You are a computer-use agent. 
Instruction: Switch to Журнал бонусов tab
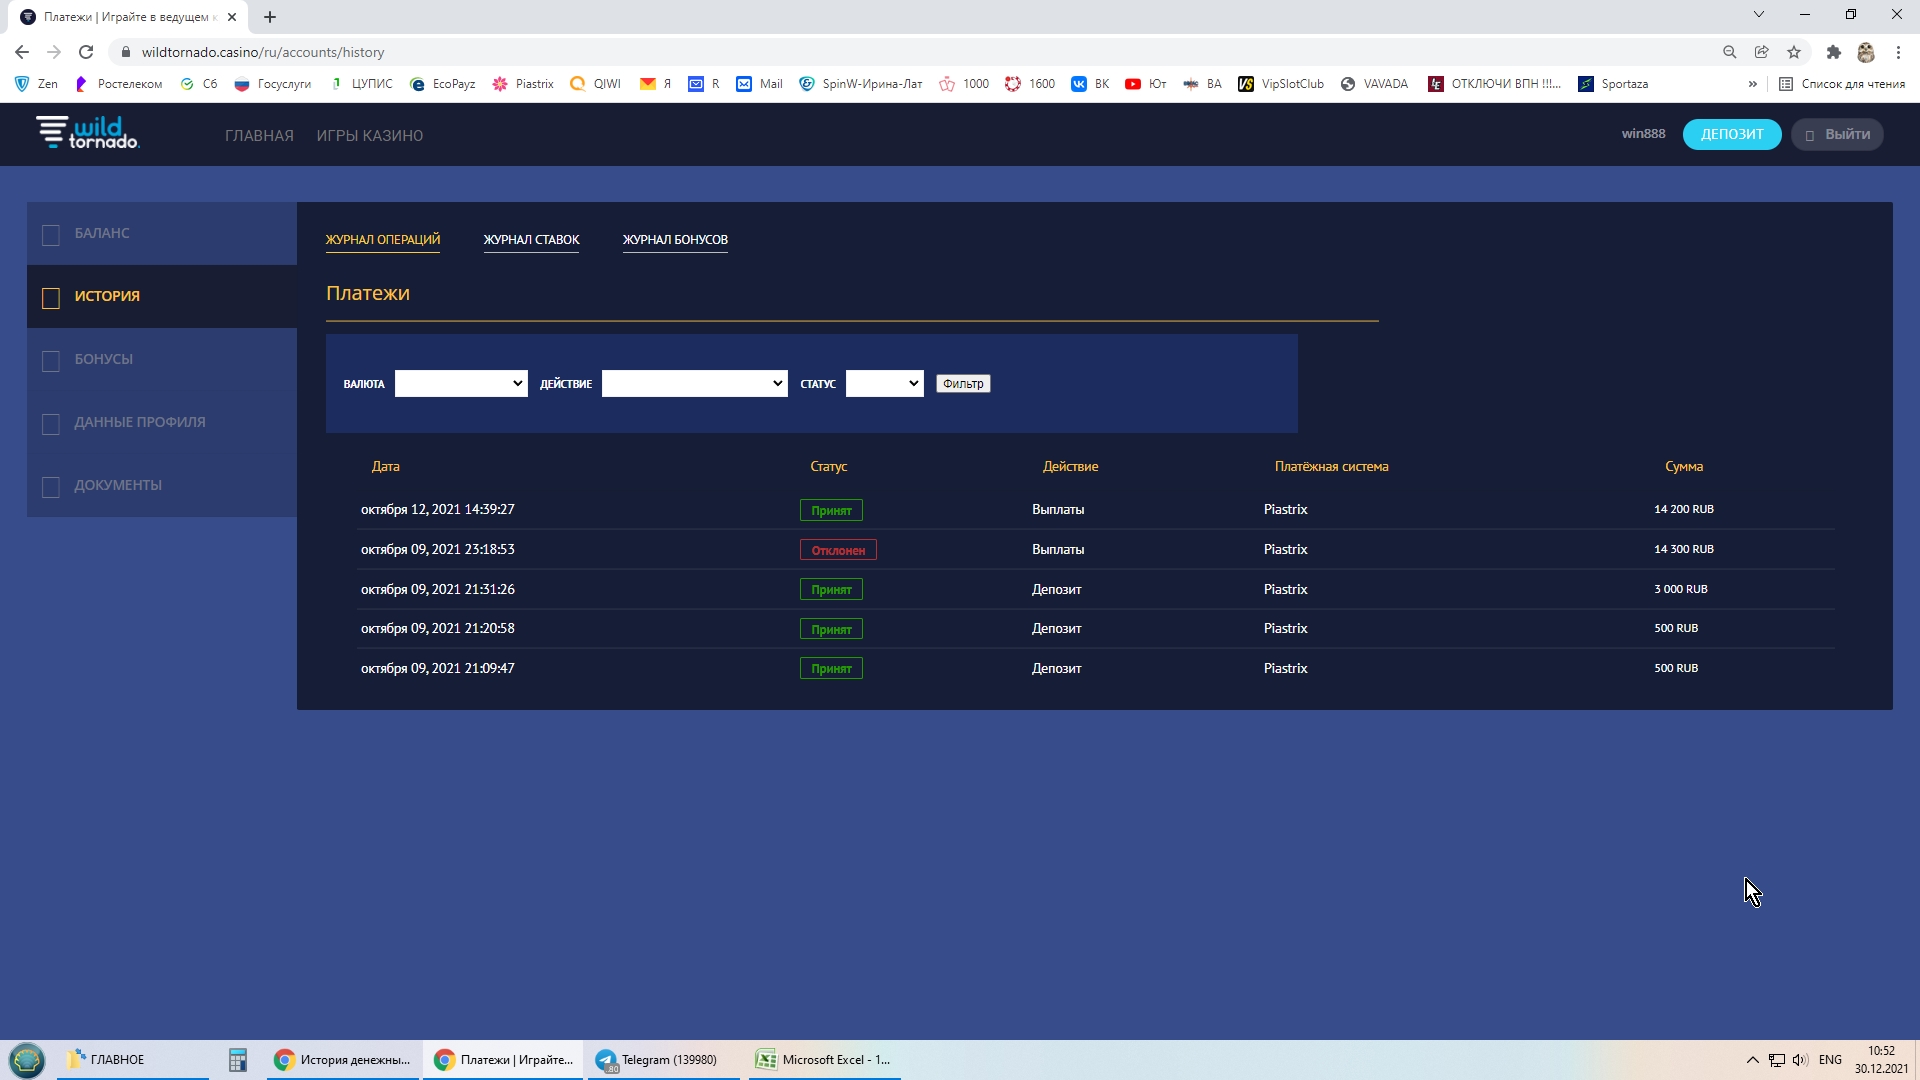[675, 240]
